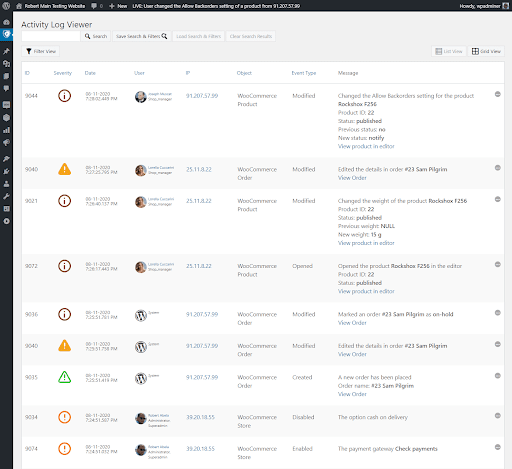Click the Tools wrench icon in the sidebar
Screen dimensions: 512x469
(6, 196)
